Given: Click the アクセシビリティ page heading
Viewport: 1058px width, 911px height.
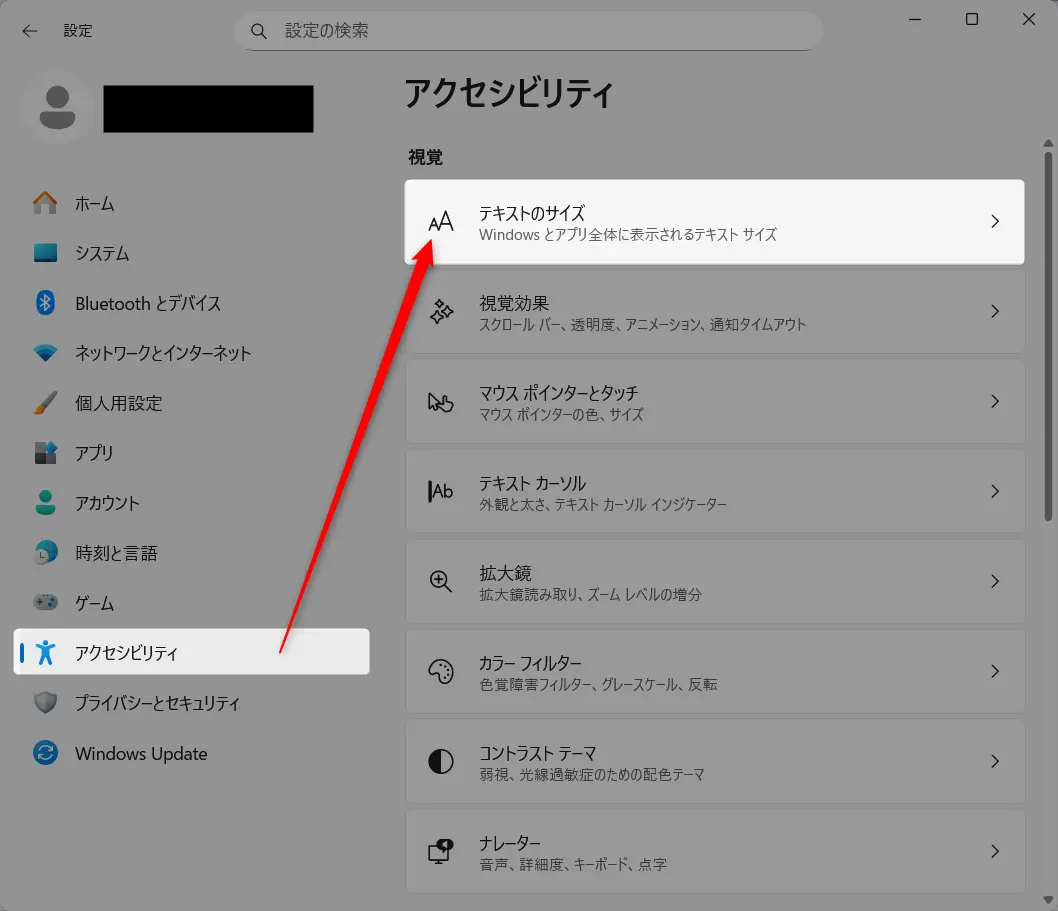Looking at the screenshot, I should click(509, 93).
